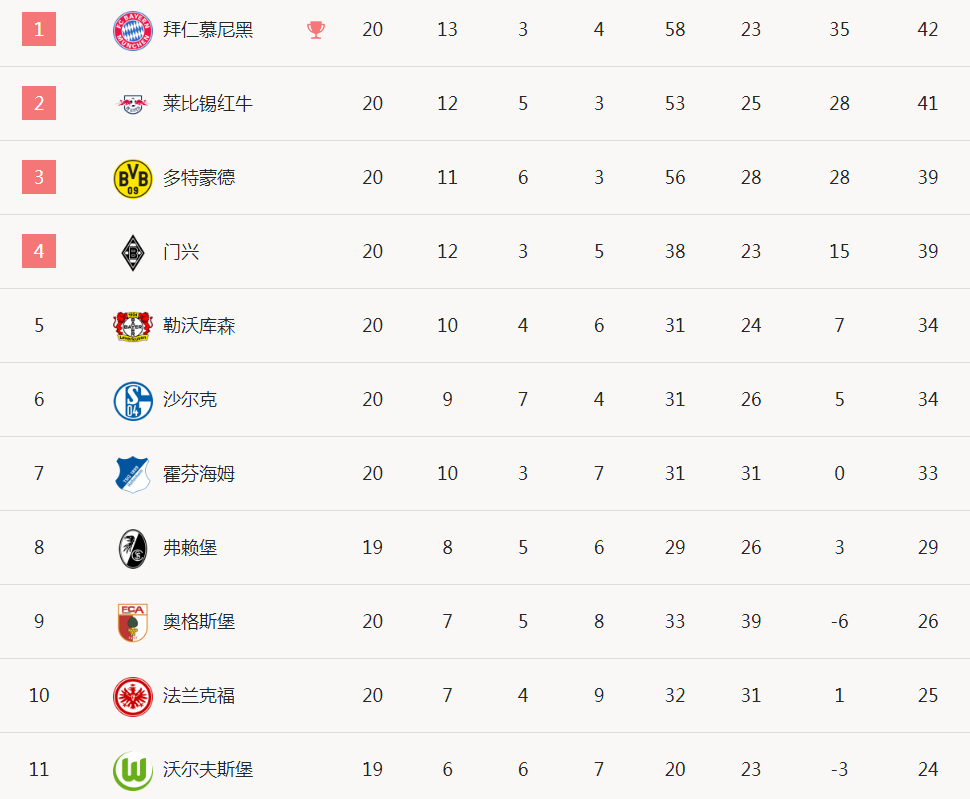Click the RB Leipzig club logo
The image size is (970, 799).
click(x=132, y=103)
